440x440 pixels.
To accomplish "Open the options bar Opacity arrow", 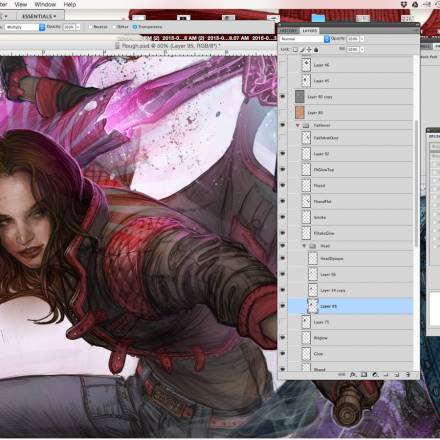I will point(78,27).
